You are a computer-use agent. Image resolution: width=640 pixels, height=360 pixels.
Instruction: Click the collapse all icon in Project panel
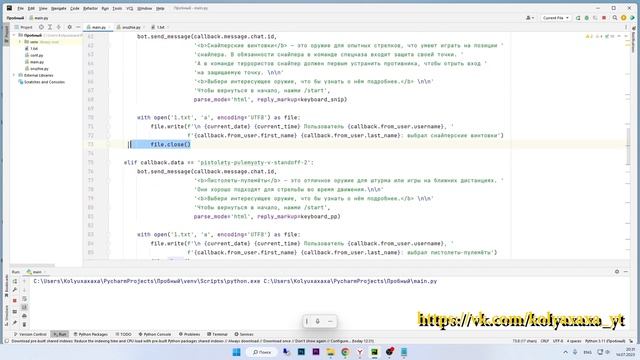point(58,27)
